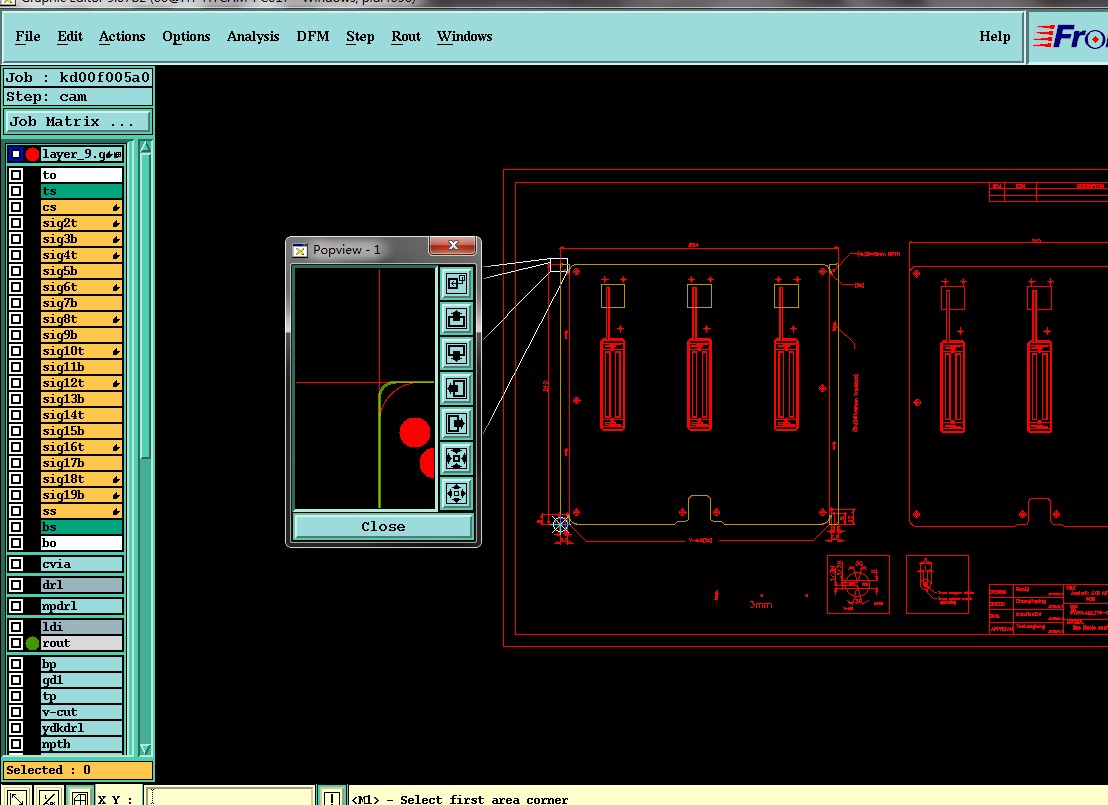The width and height of the screenshot is (1108, 805).
Task: Select the sig19b layer row
Action: pos(81,495)
